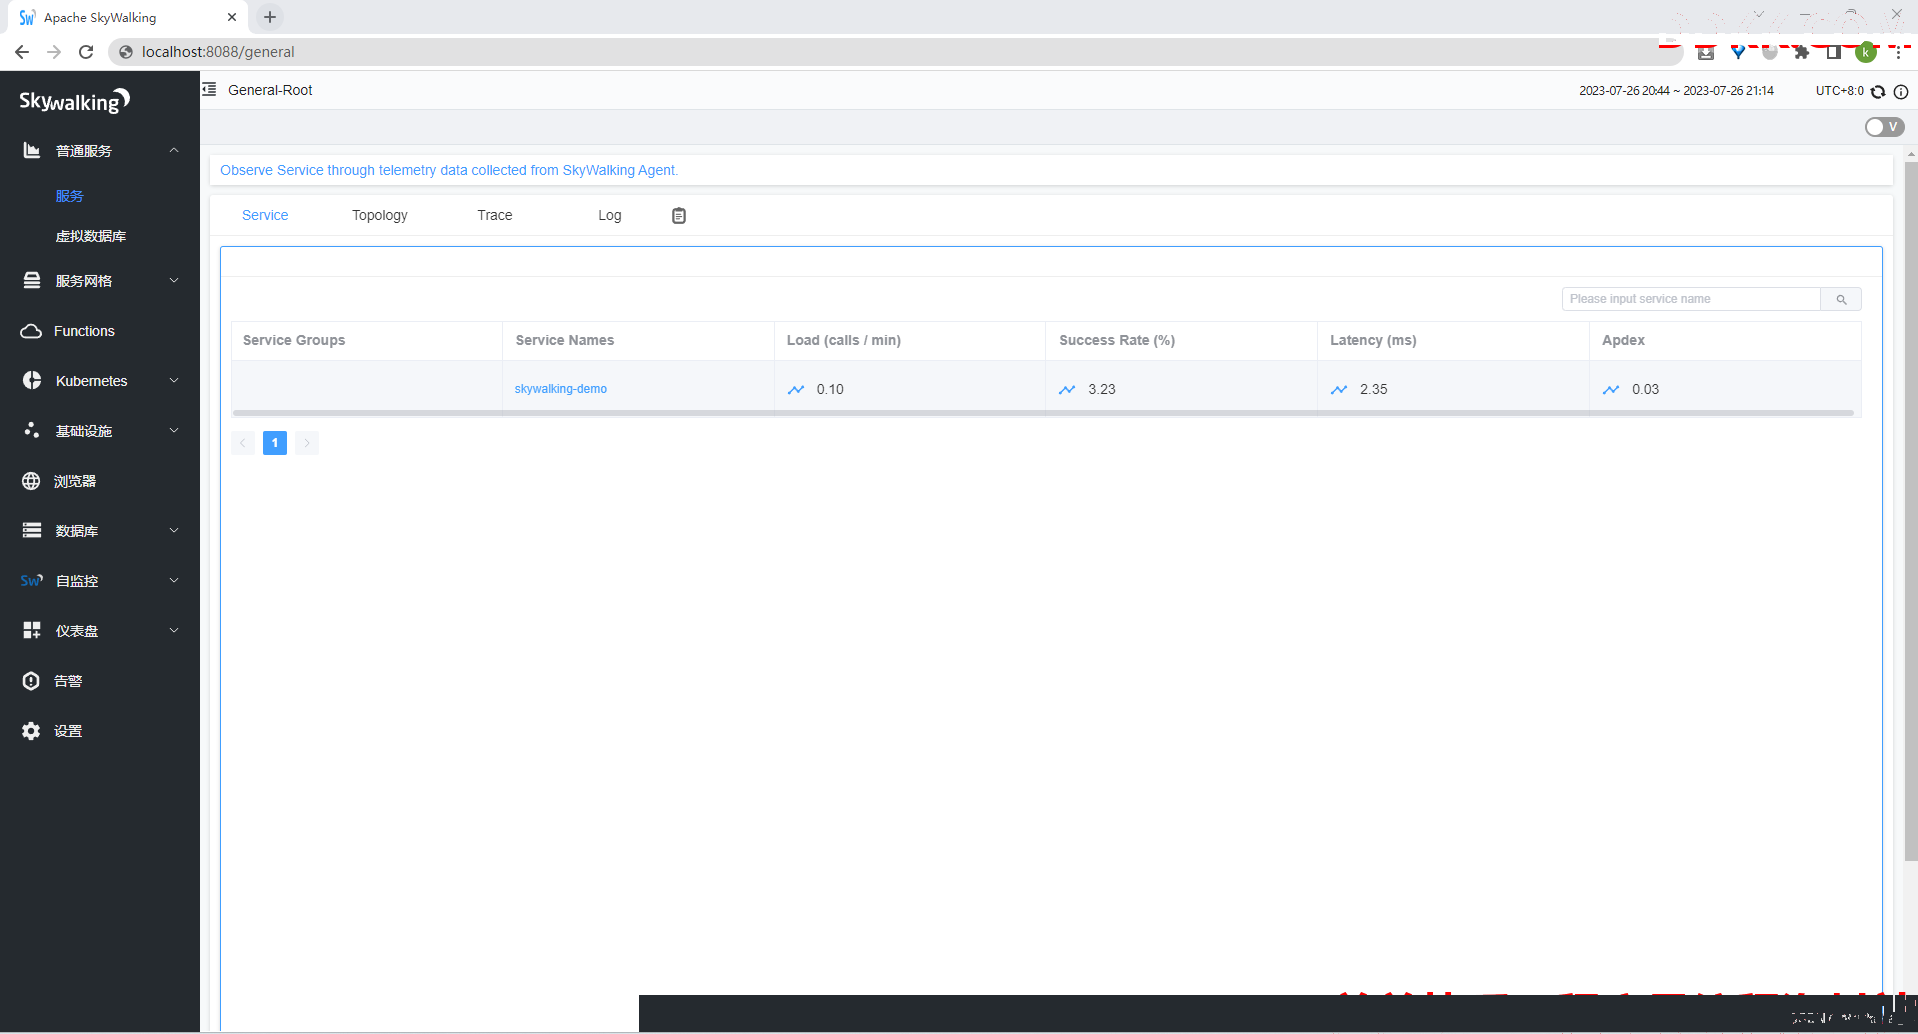Switch to the Trace tab
1918x1034 pixels.
coord(495,215)
